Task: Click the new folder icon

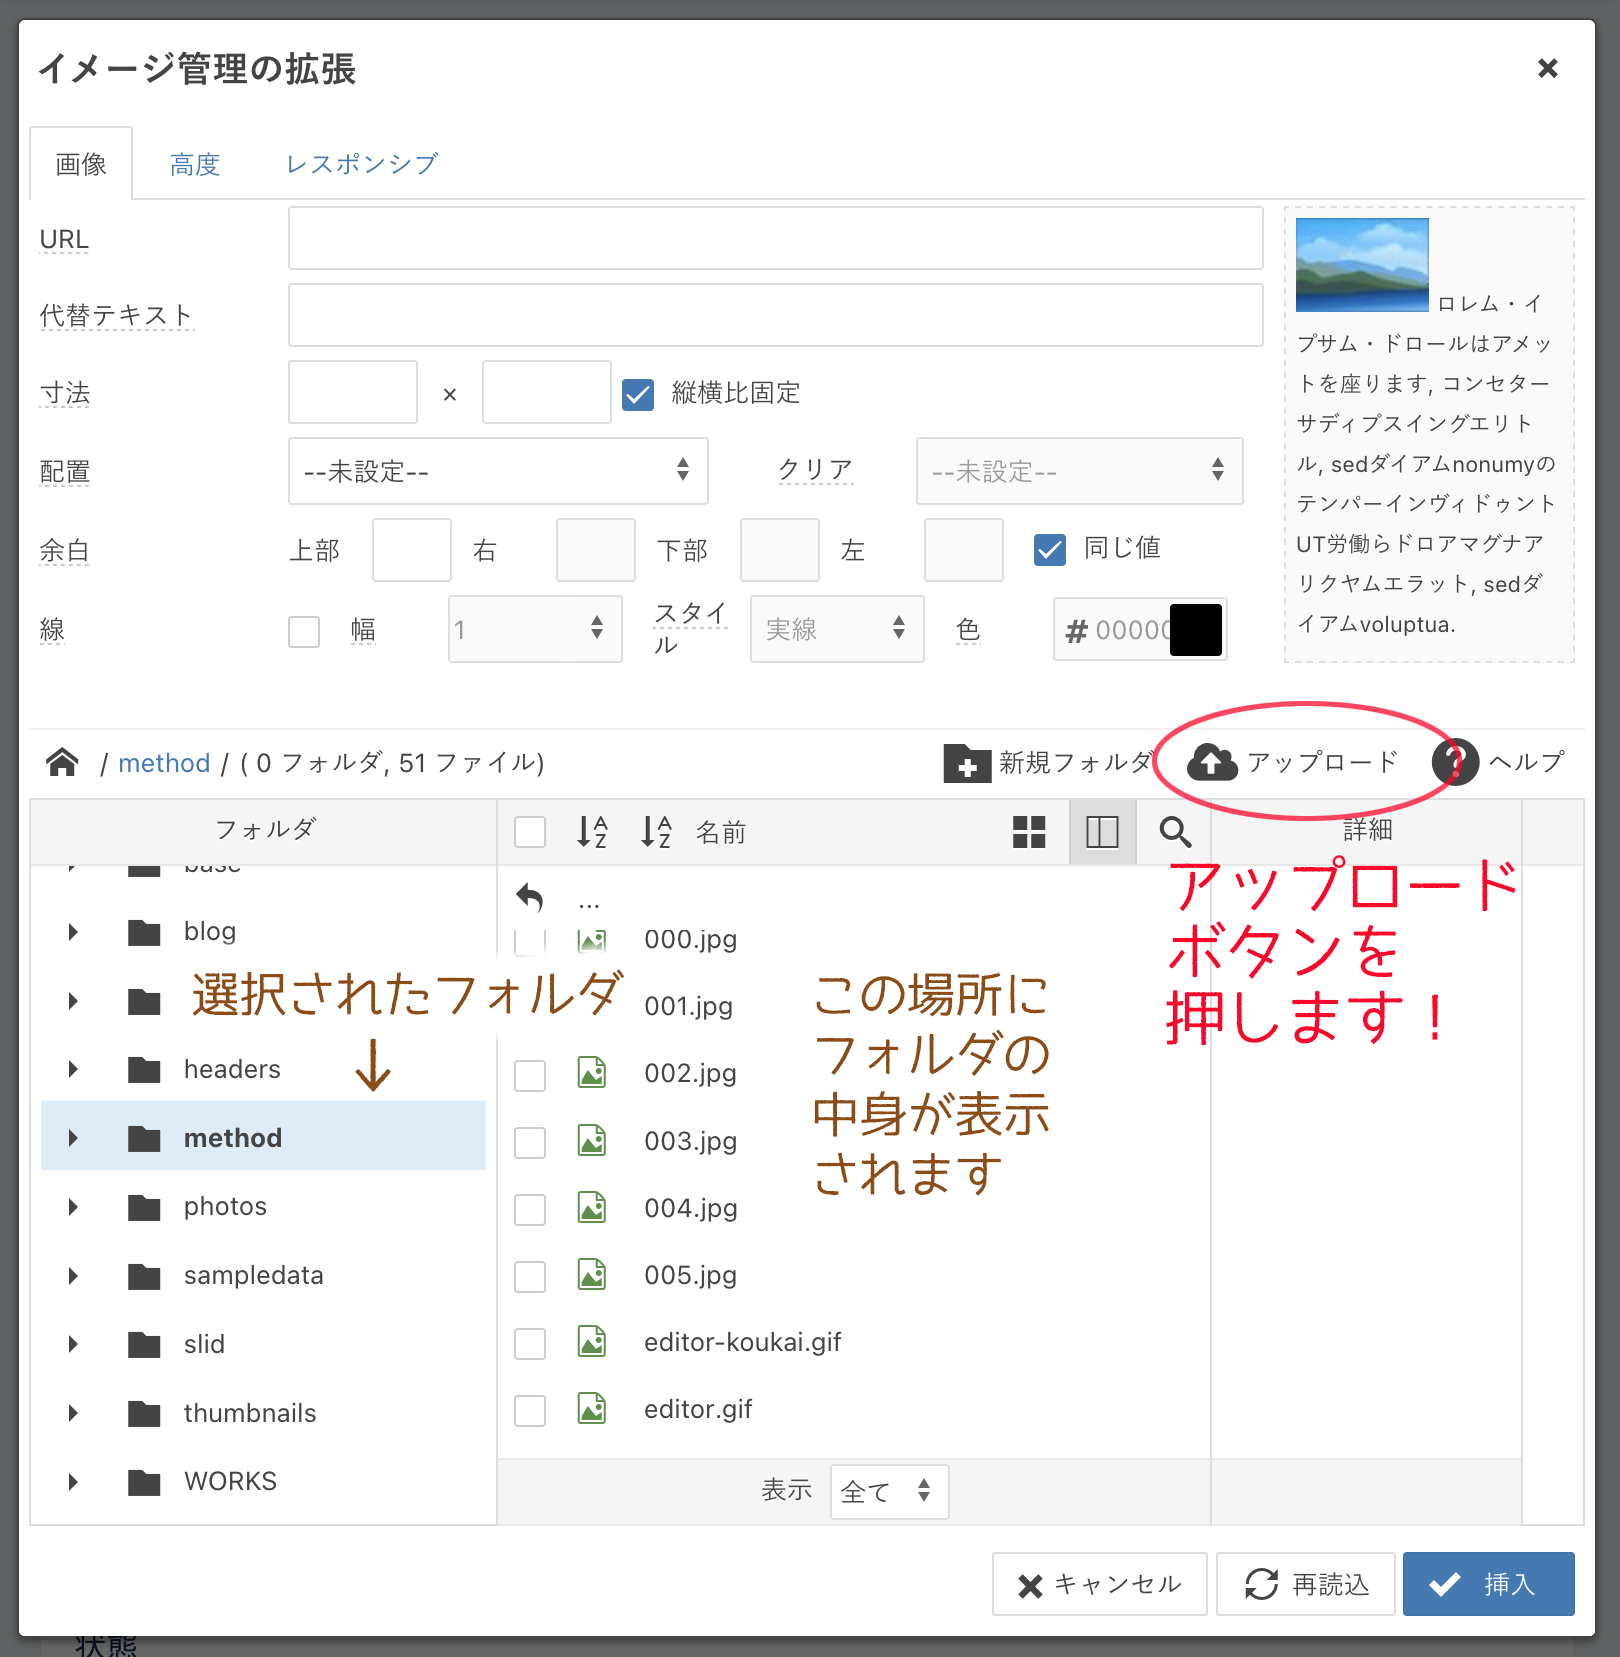Action: click(966, 764)
